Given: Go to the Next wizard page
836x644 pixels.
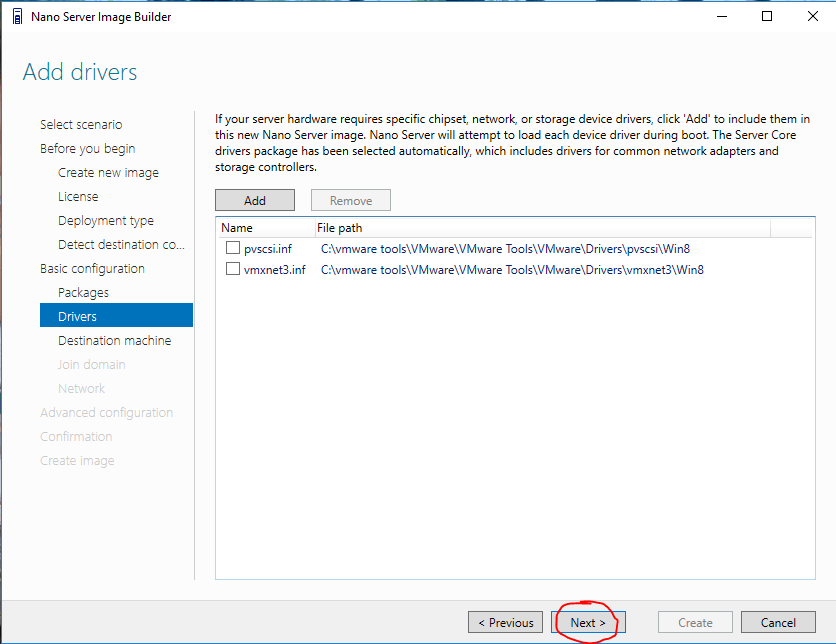Looking at the screenshot, I should 588,622.
